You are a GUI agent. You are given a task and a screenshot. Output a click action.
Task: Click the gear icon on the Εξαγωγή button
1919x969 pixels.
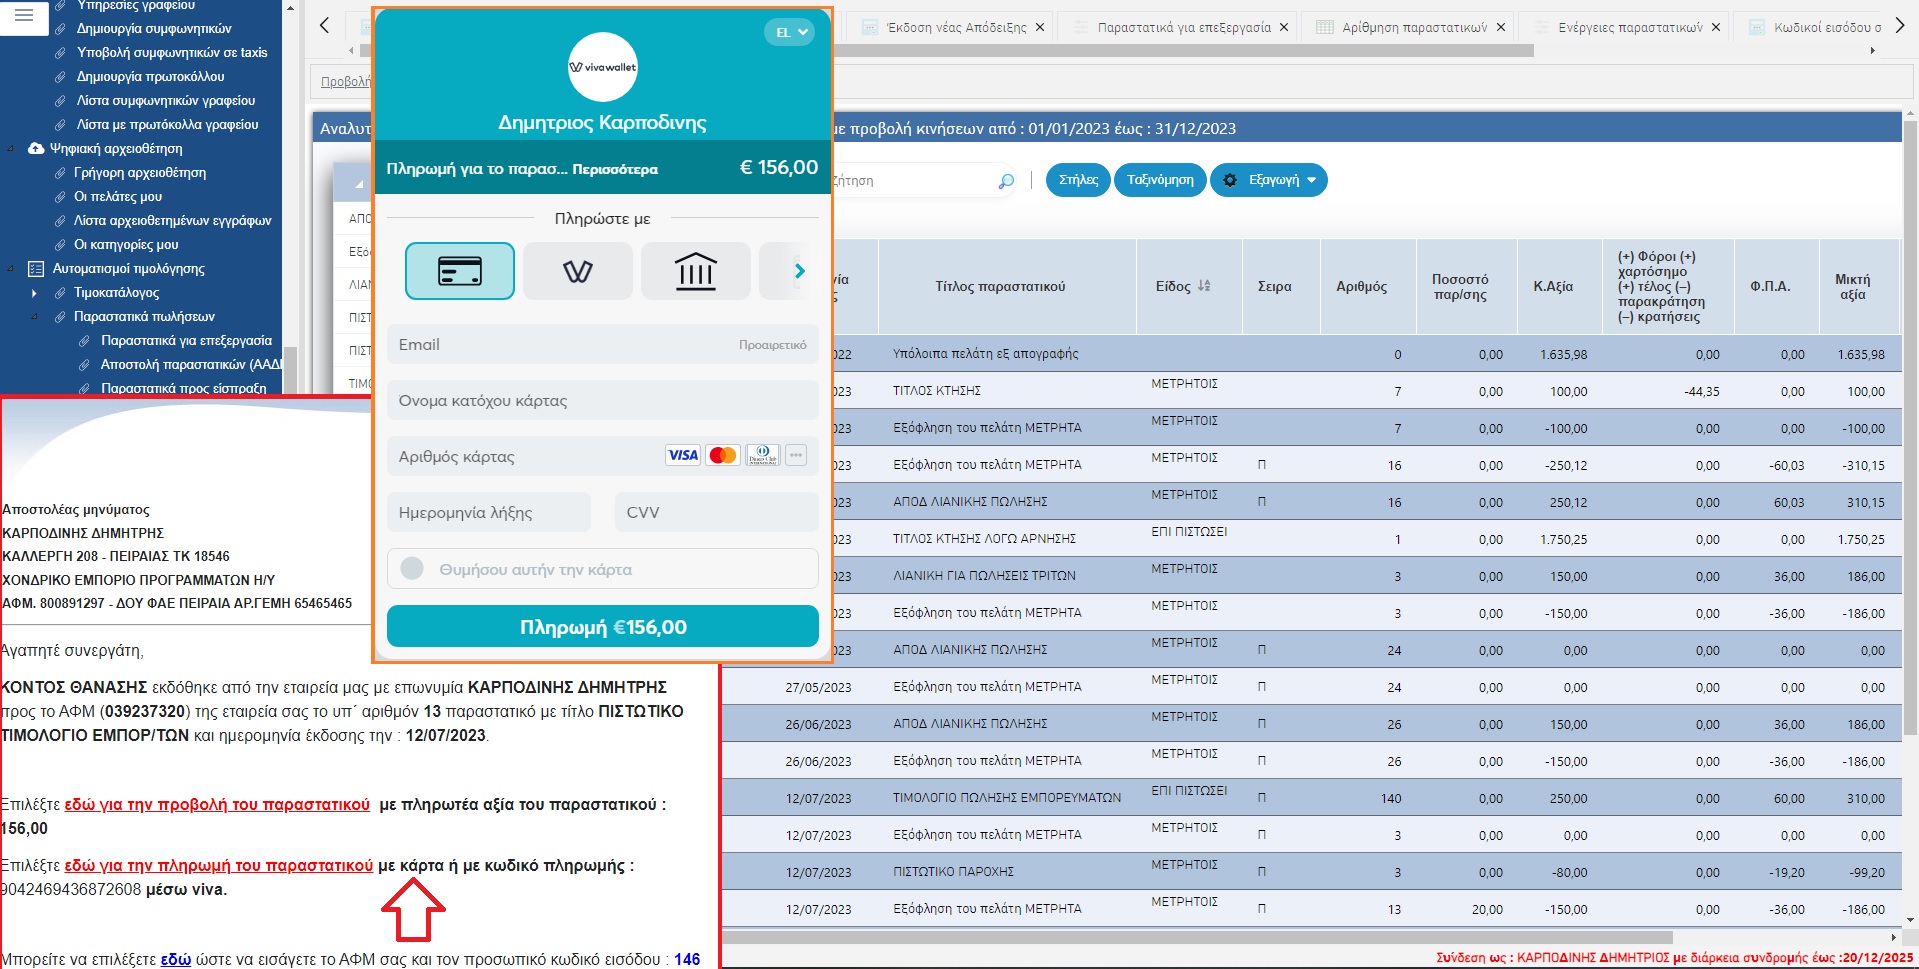[x=1230, y=180]
